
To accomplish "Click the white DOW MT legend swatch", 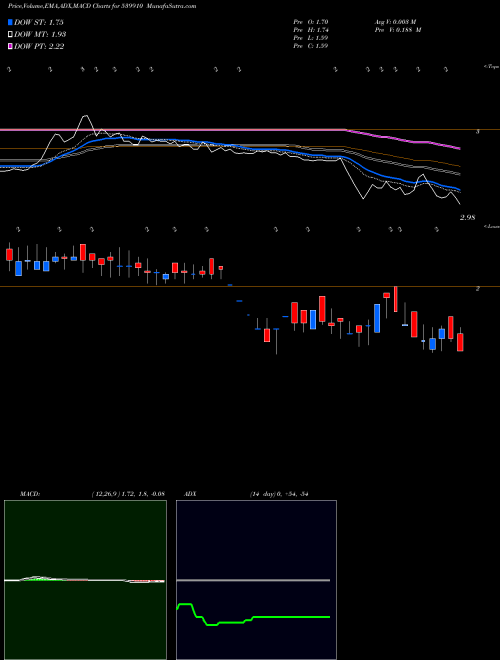I will (11, 34).
